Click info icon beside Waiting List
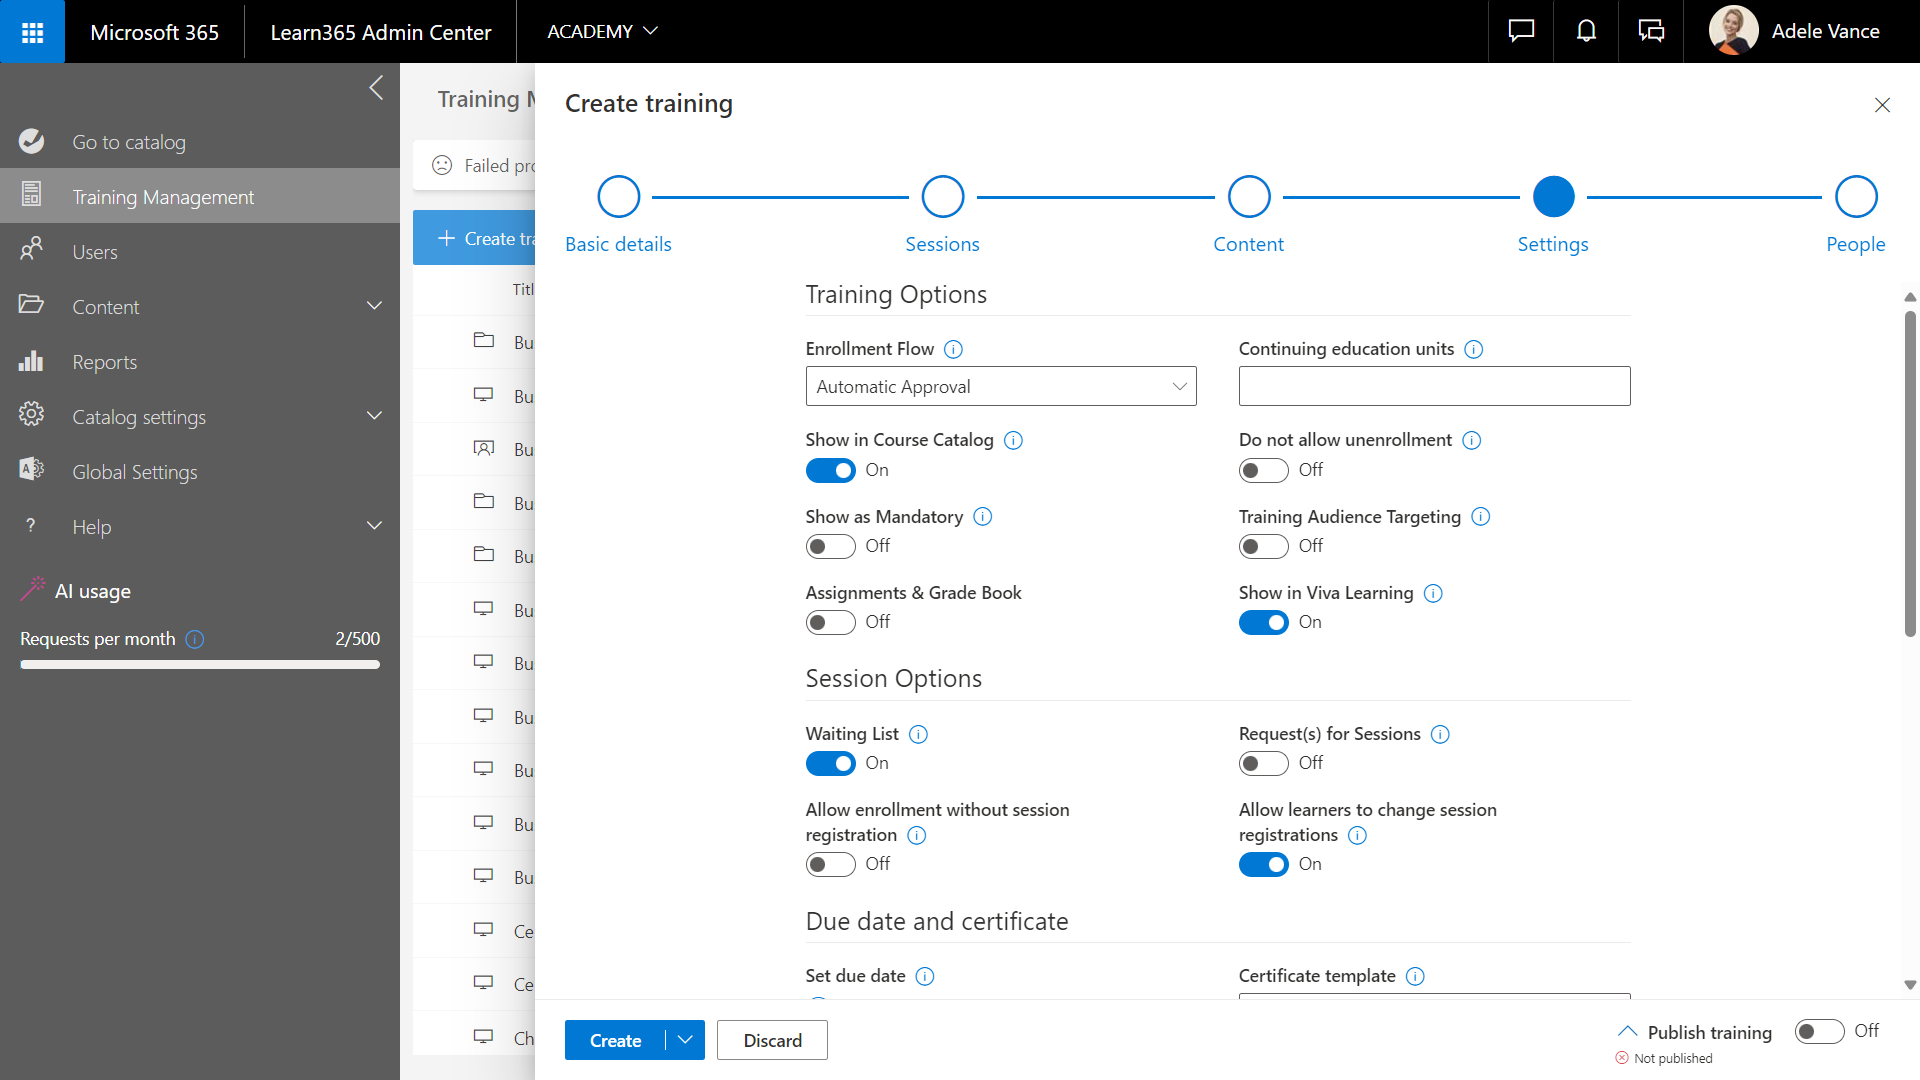This screenshot has height=1080, width=1920. [x=918, y=735]
